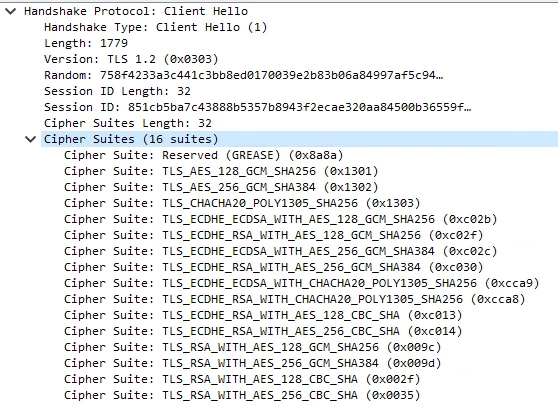This screenshot has height=406, width=558.
Task: Collapse the Cipher Suites (16 suites) node
Action: (x=31, y=139)
